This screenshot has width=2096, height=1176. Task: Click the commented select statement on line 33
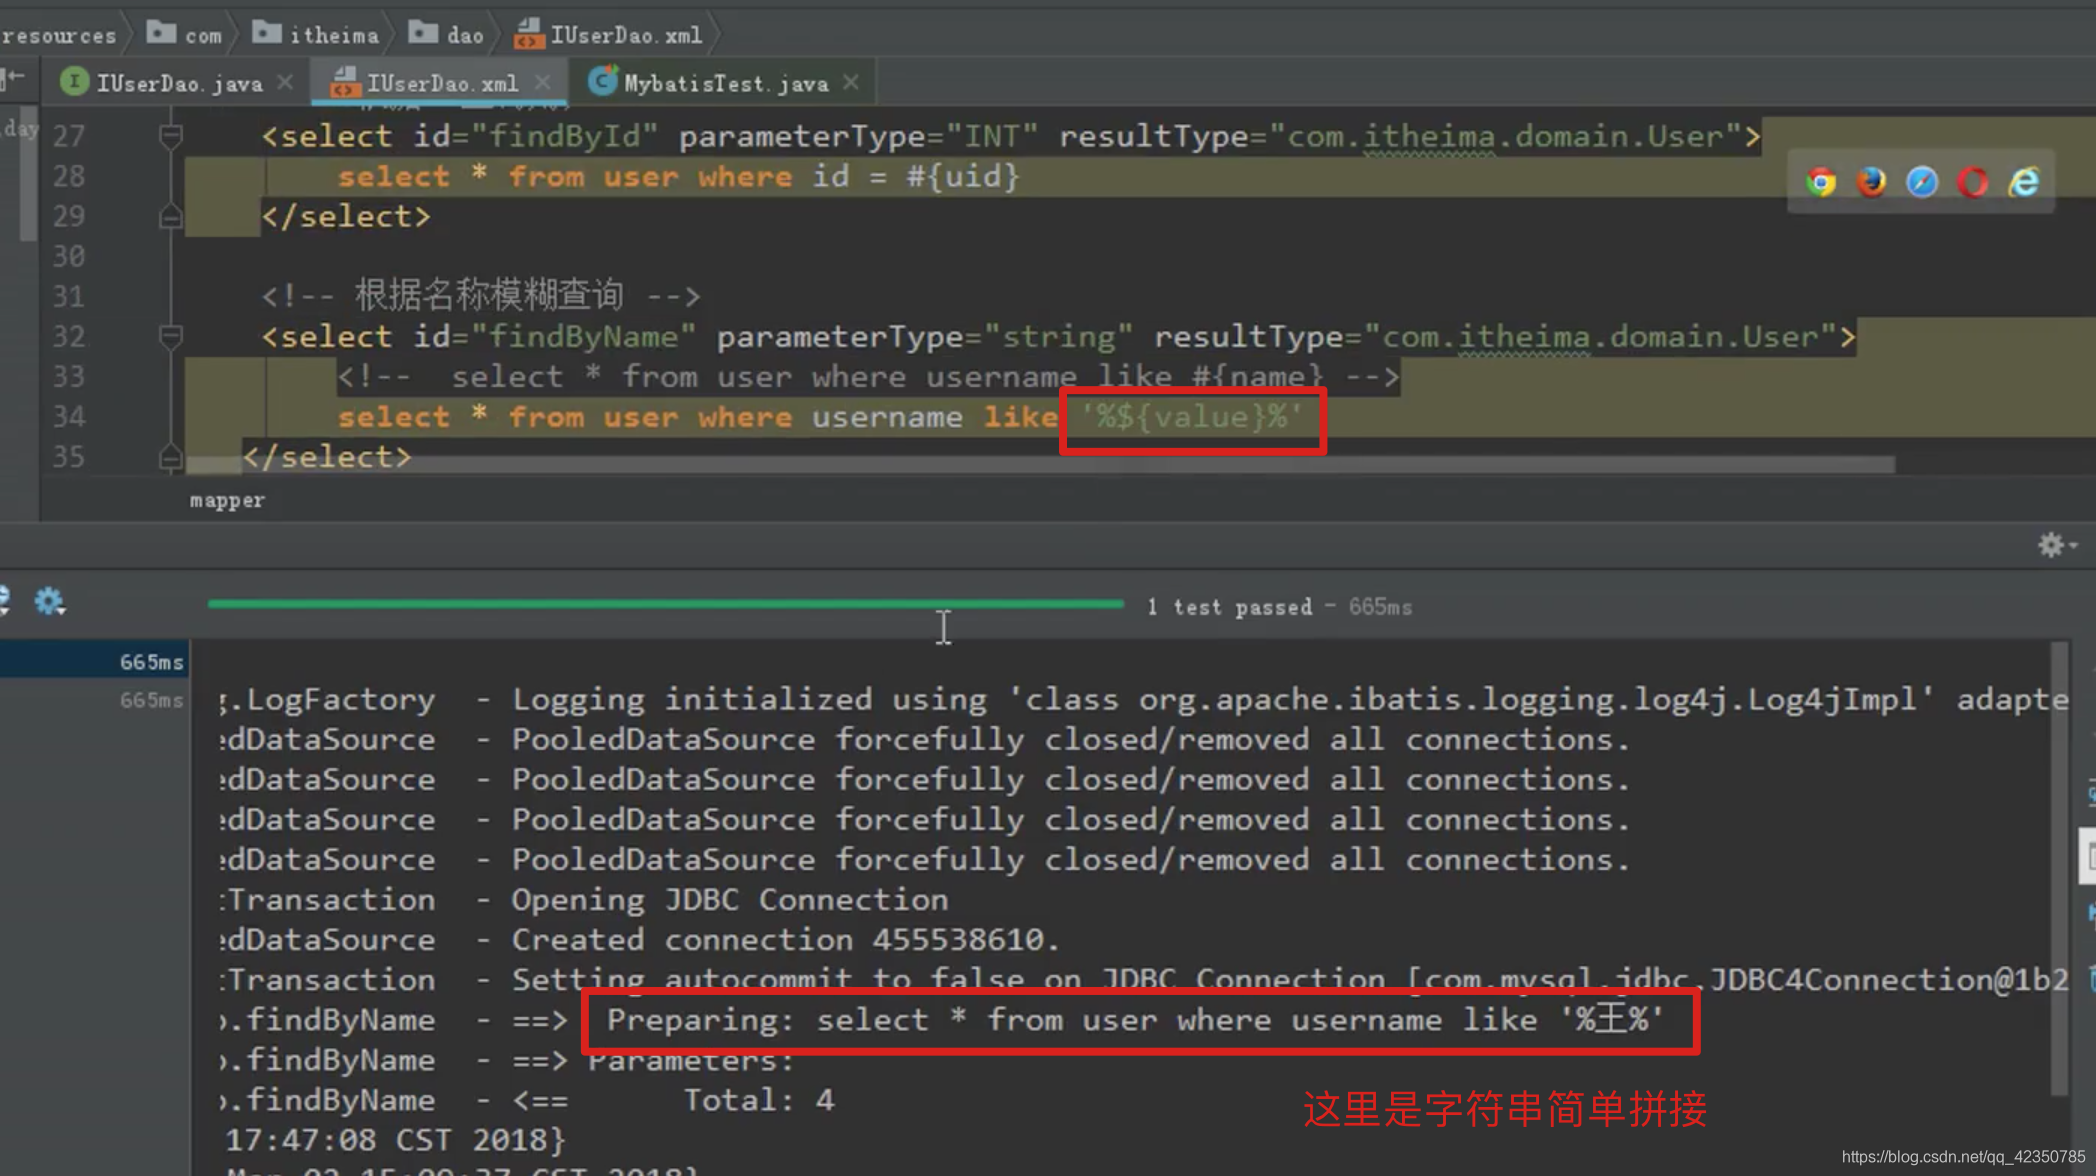[x=867, y=377]
